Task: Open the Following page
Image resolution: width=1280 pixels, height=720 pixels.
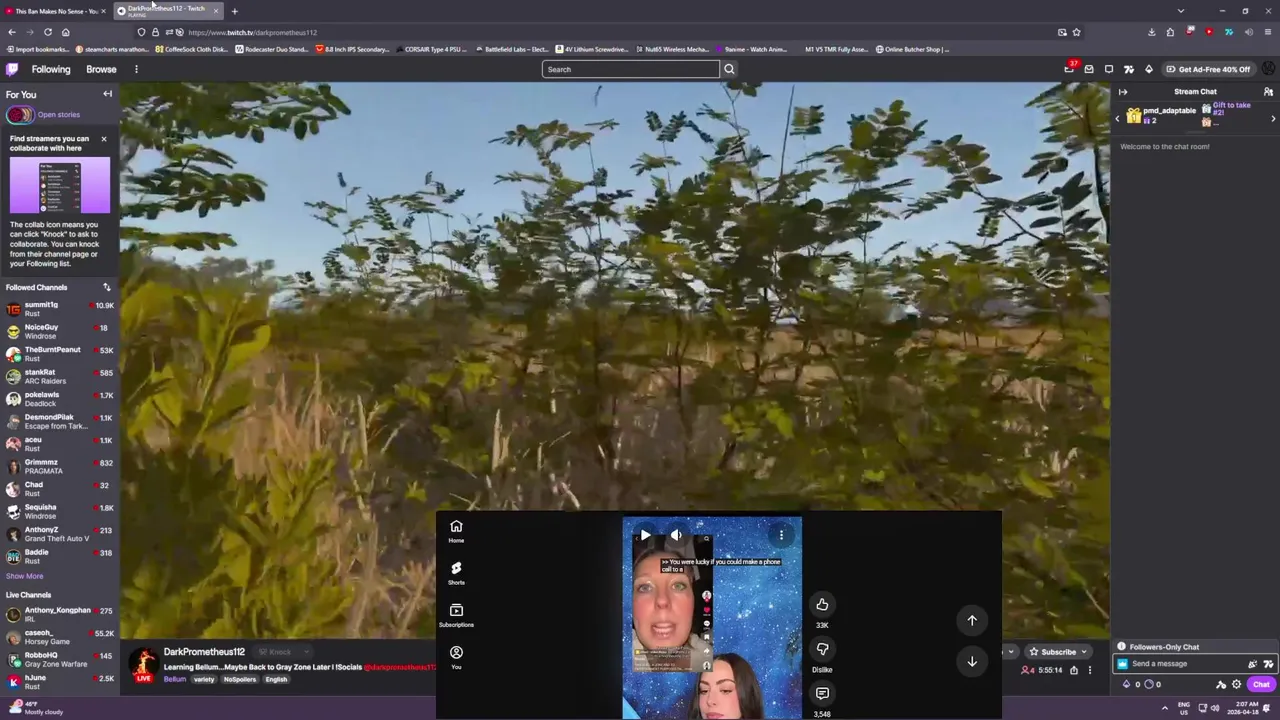Action: [51, 69]
